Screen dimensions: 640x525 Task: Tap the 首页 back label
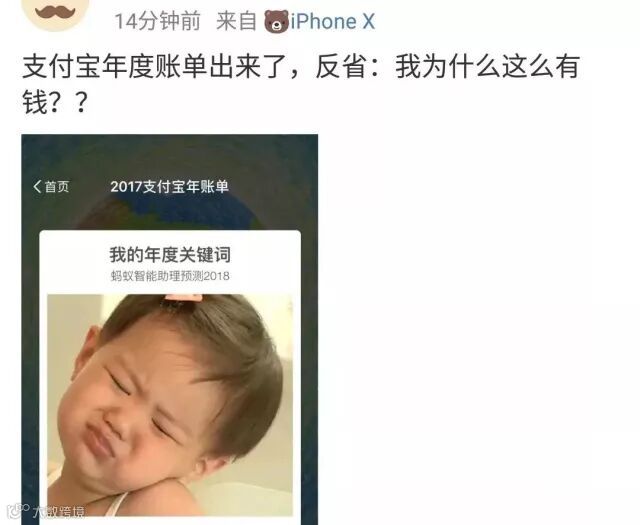[x=57, y=187]
